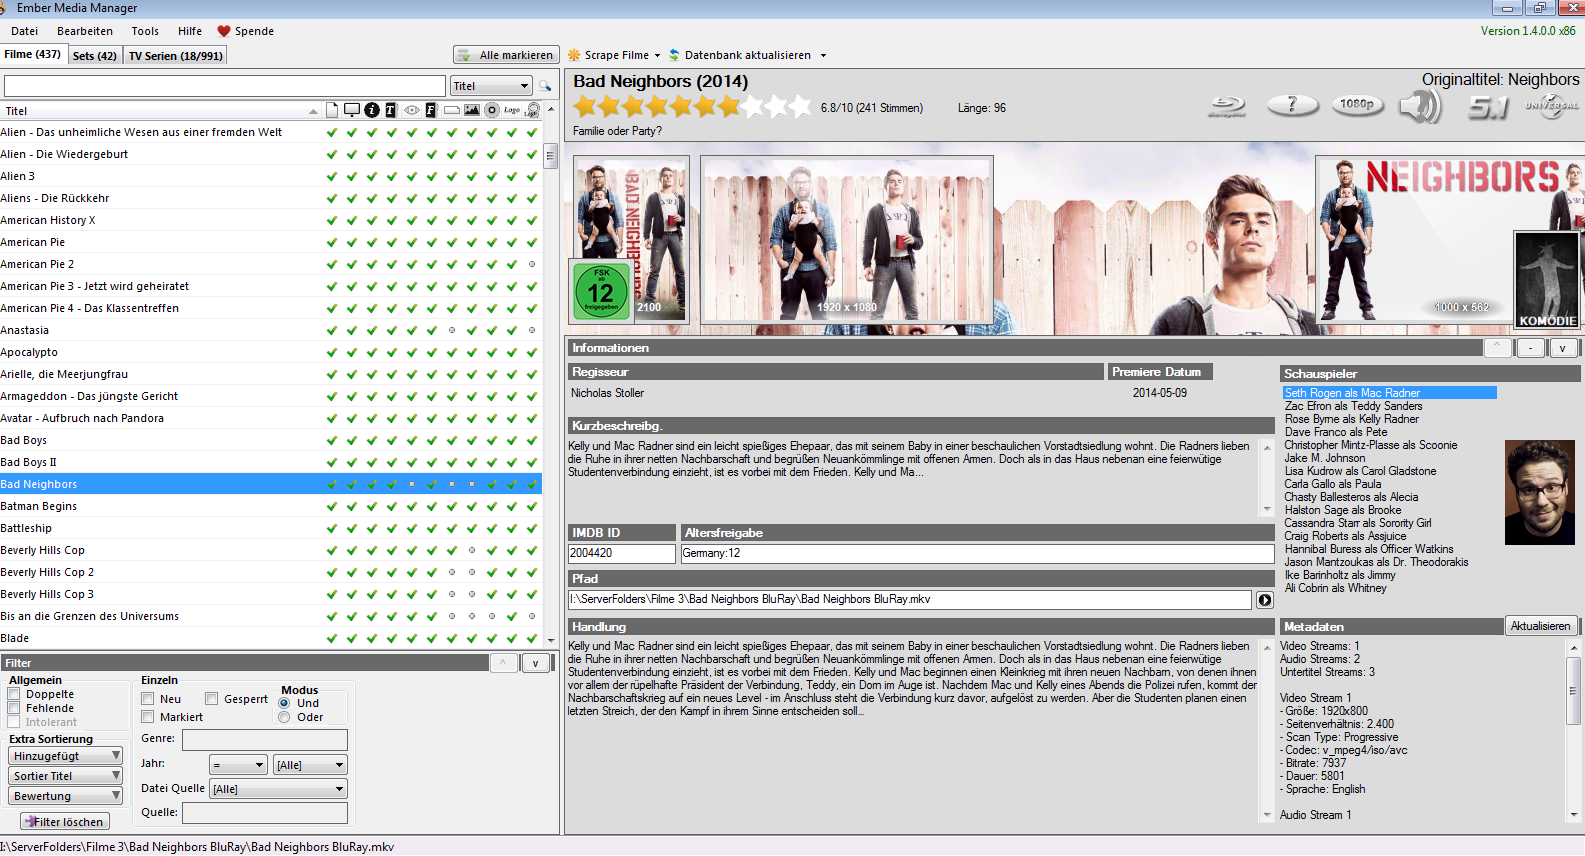Image resolution: width=1585 pixels, height=856 pixels.
Task: Enable the Gesperrt filter checkbox
Action: point(212,699)
